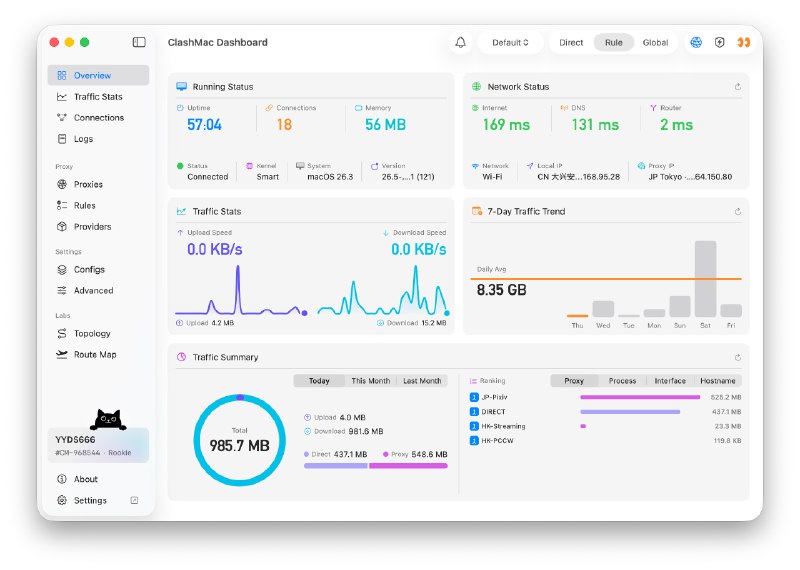Click the Memory 56 MB value

385,125
